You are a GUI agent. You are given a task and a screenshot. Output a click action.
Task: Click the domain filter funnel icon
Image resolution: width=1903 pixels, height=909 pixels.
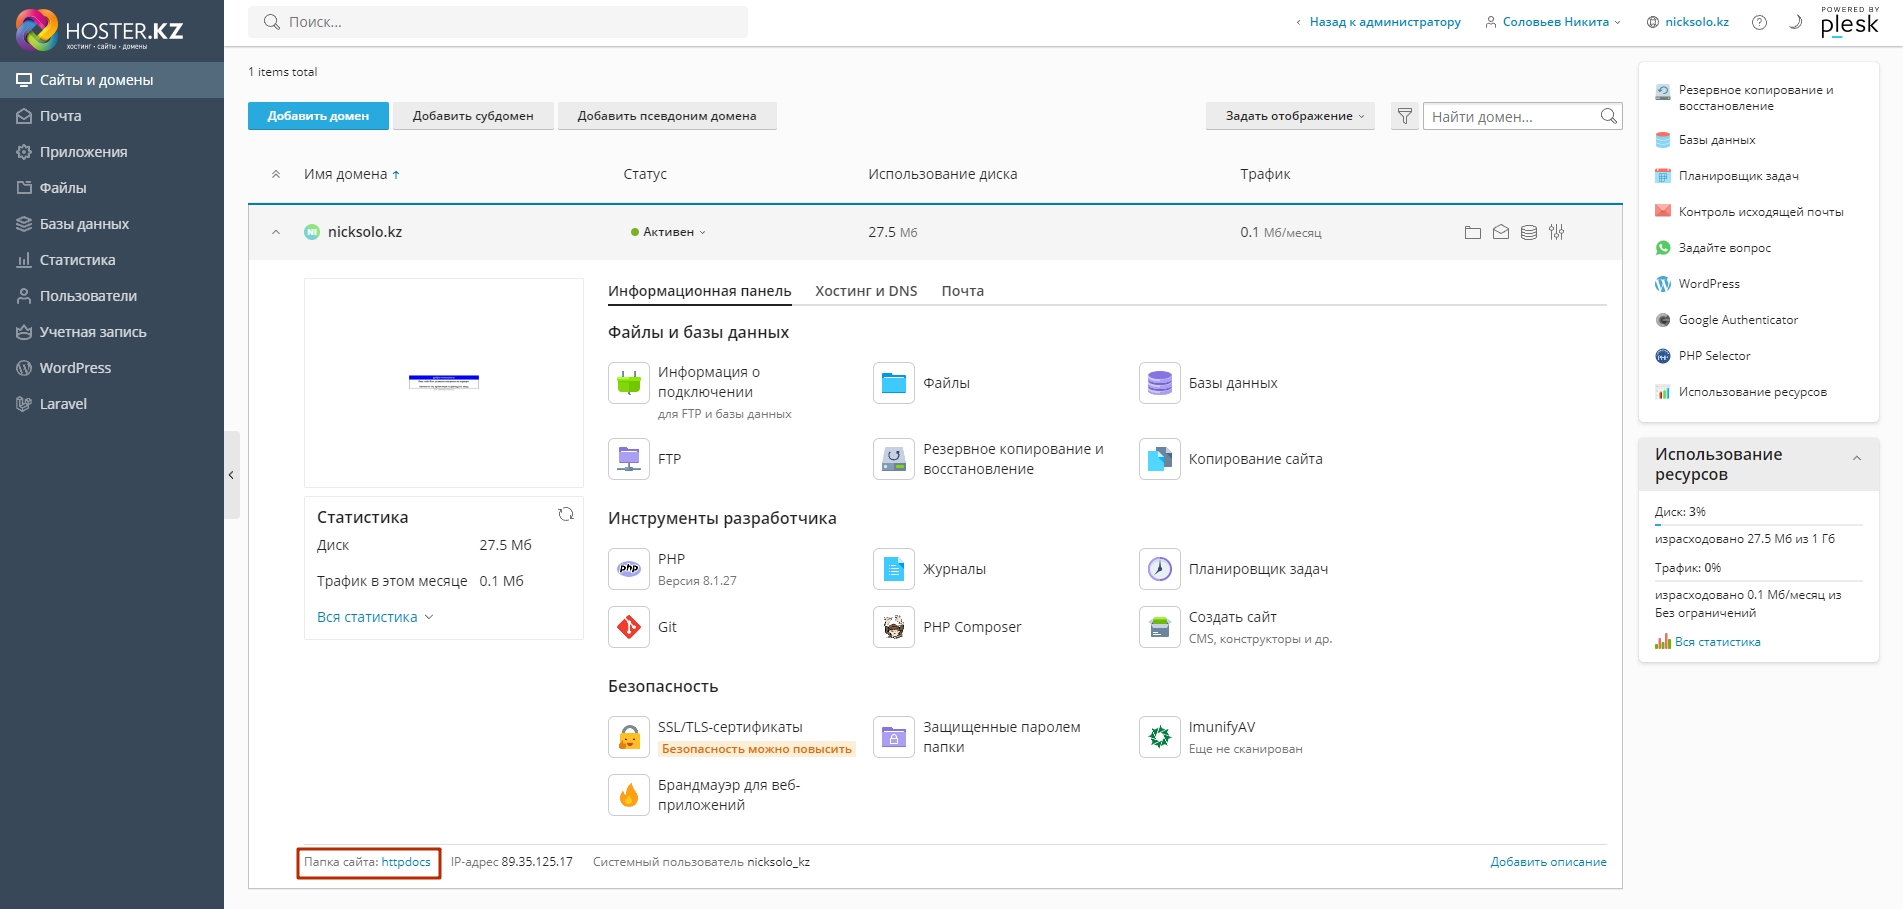(x=1405, y=116)
